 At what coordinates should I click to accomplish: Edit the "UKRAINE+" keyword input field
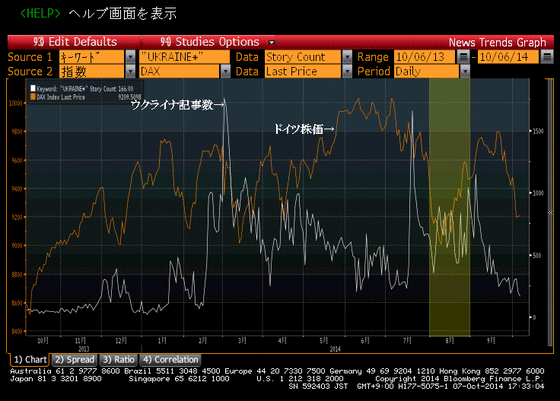tap(184, 57)
